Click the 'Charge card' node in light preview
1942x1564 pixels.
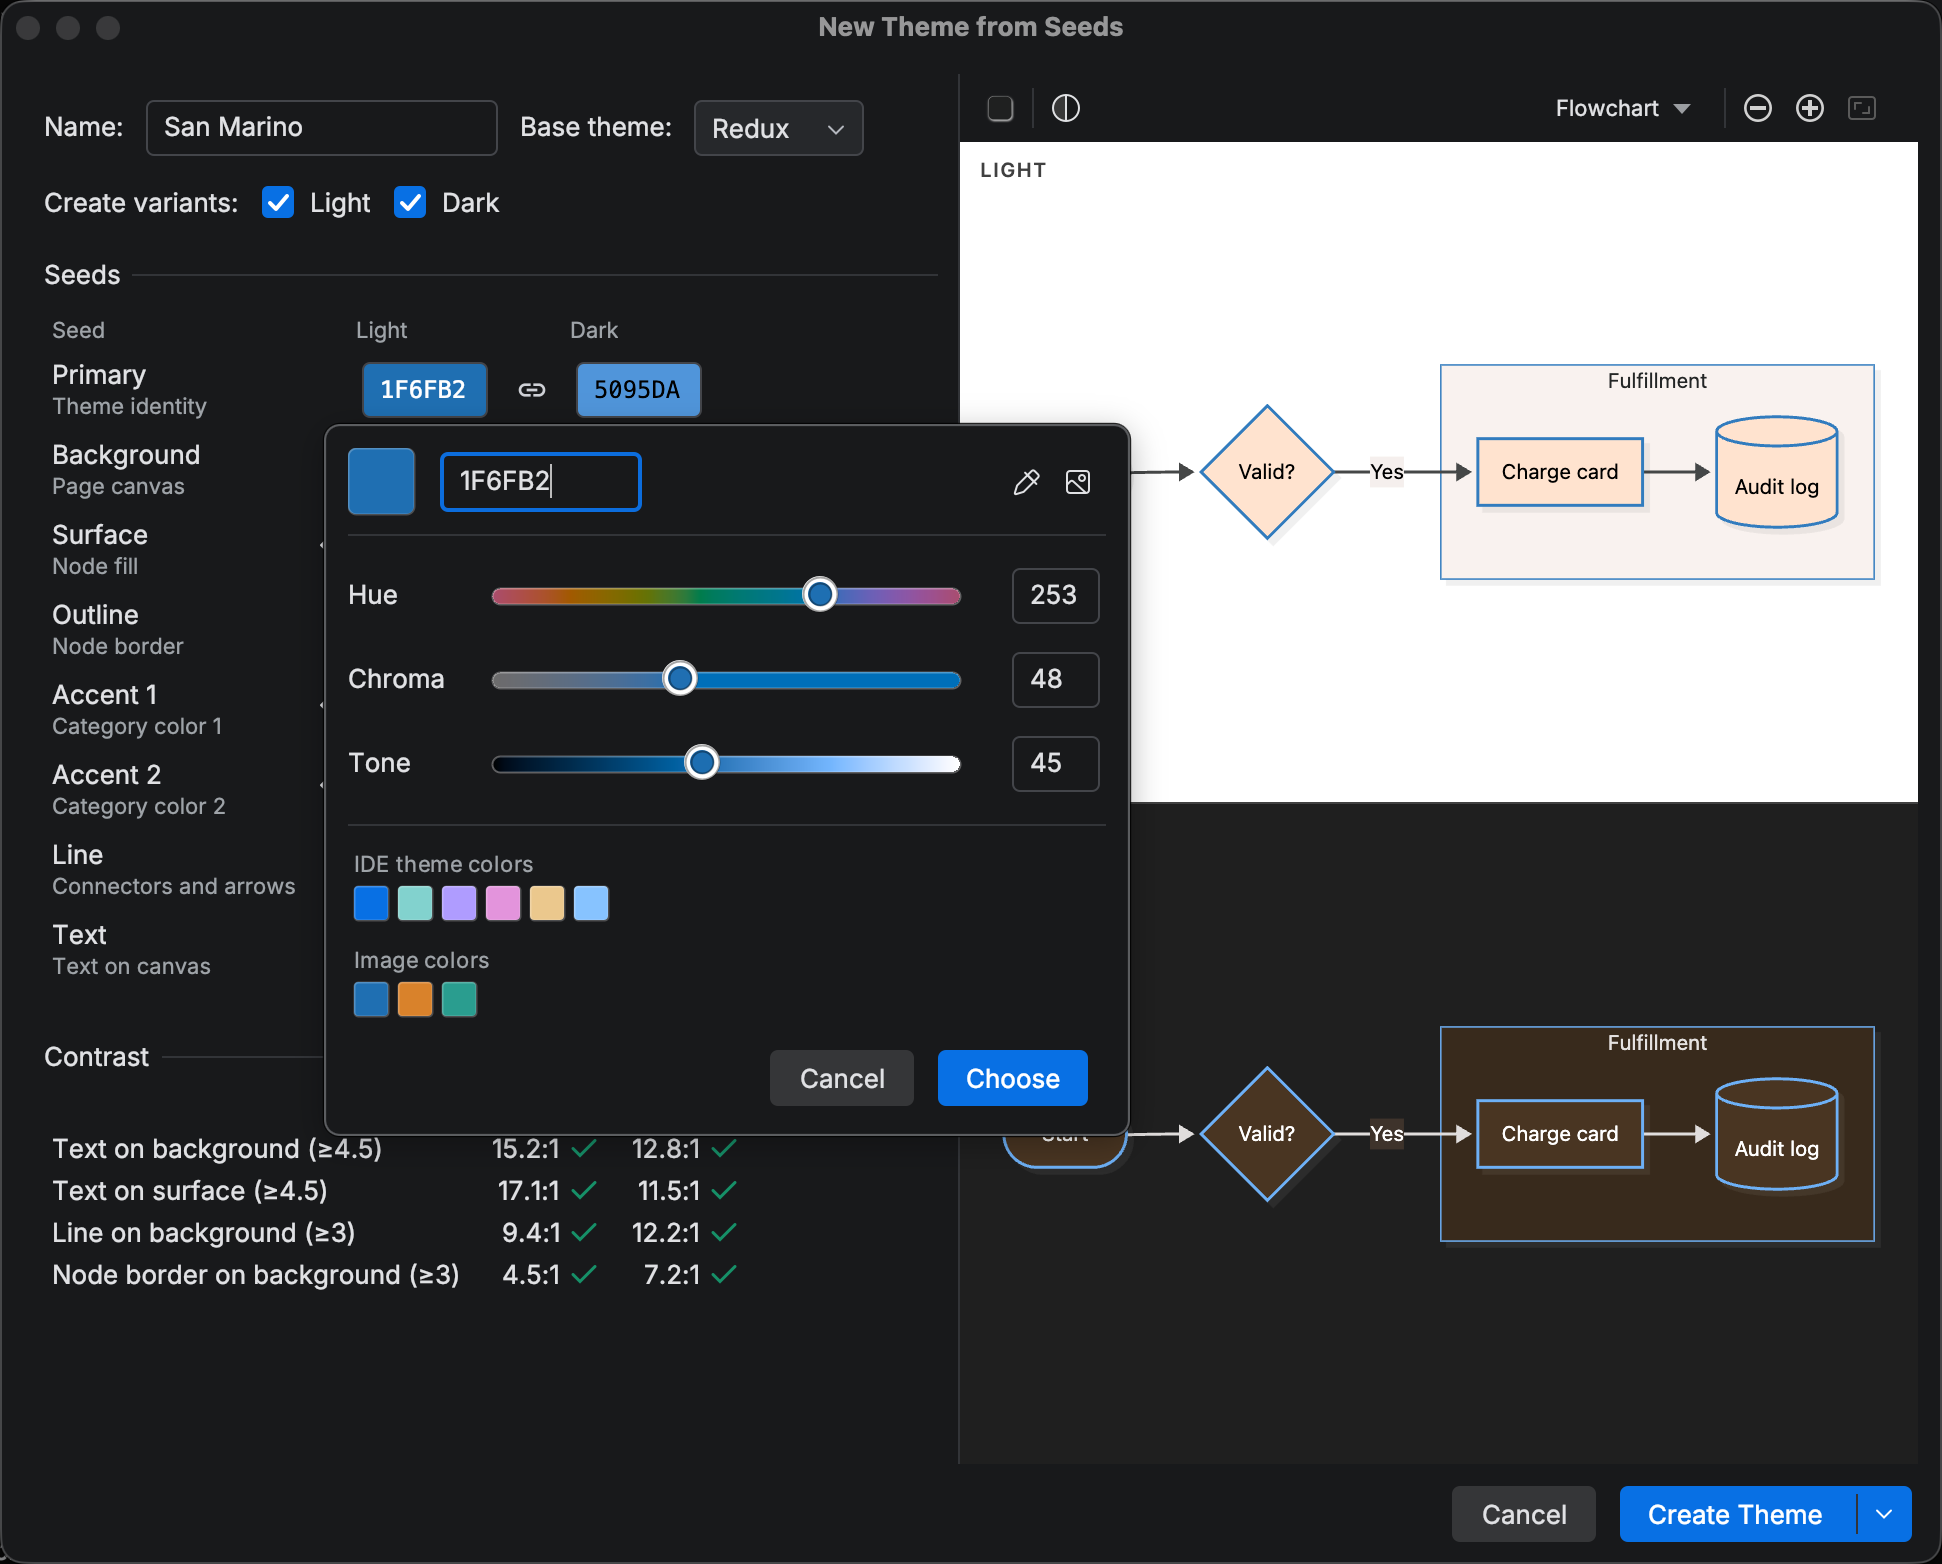[1560, 472]
